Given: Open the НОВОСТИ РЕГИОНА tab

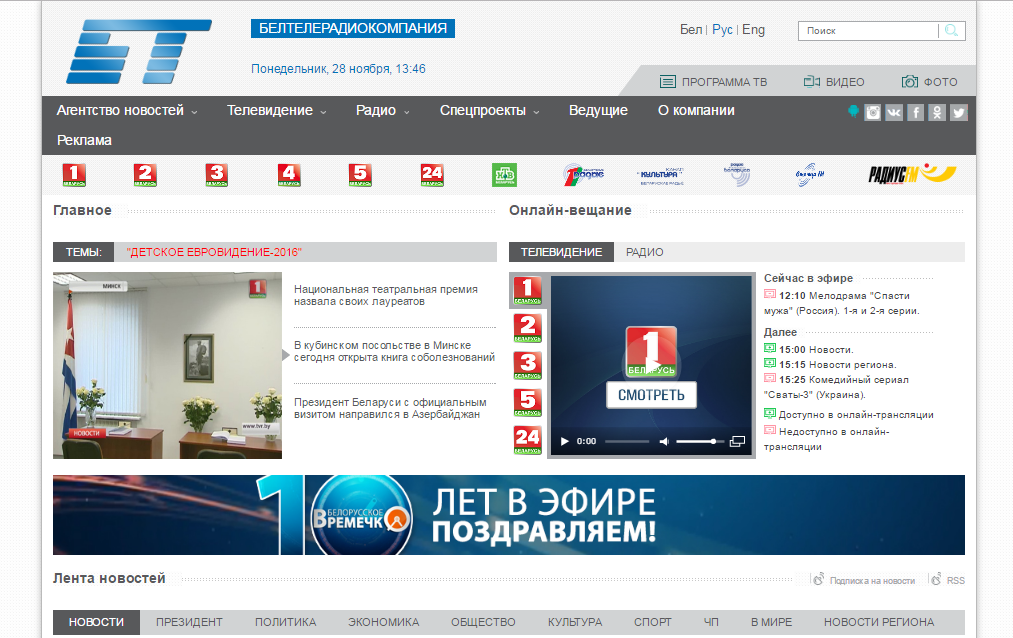Looking at the screenshot, I should click(x=879, y=622).
